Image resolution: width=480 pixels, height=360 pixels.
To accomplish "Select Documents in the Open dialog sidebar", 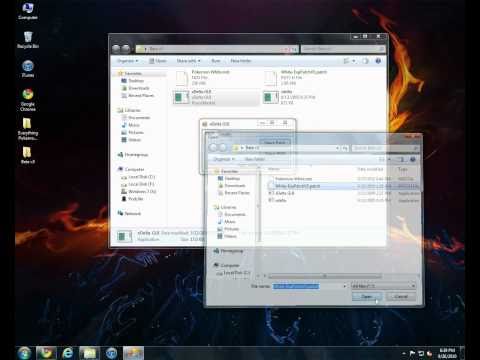I will [232, 214].
